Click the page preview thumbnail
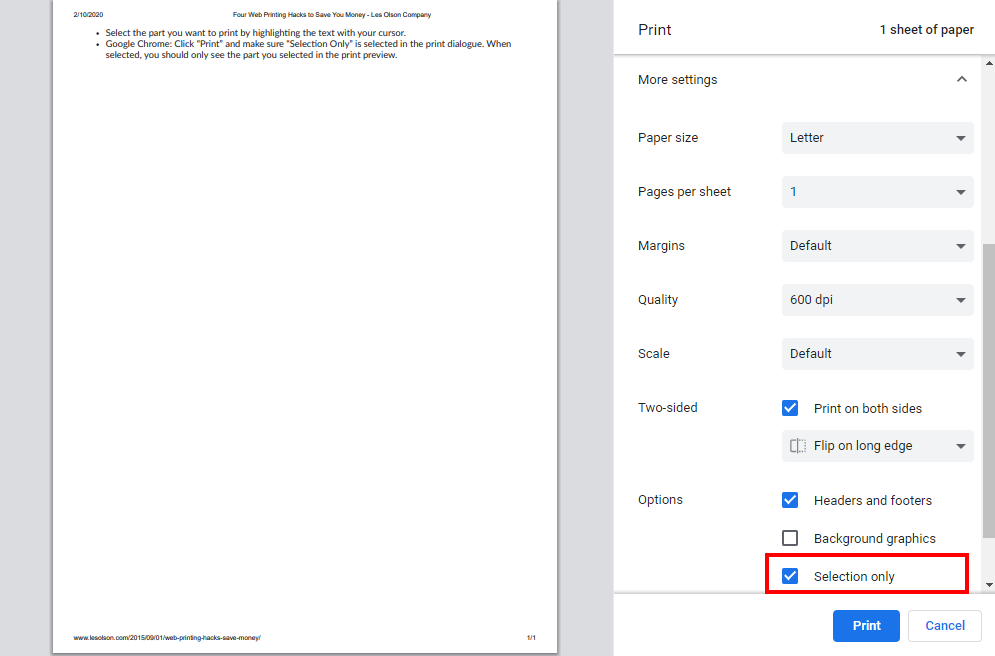Viewport: 995px width, 656px height. coord(305,326)
